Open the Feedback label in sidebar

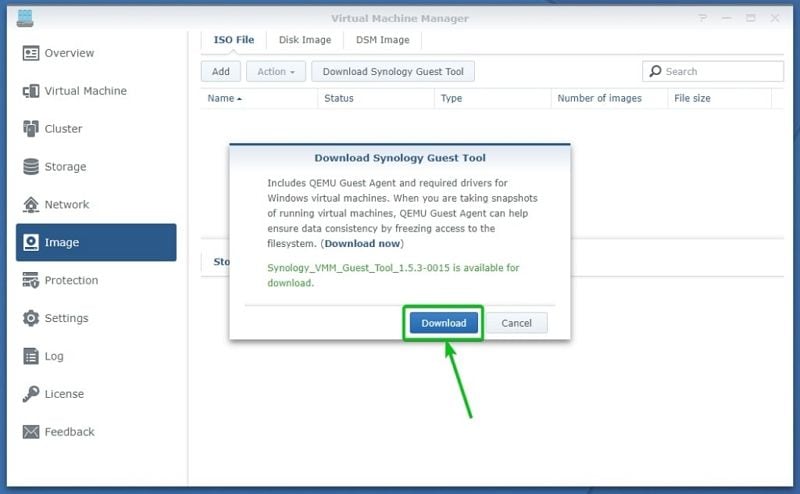pos(69,432)
